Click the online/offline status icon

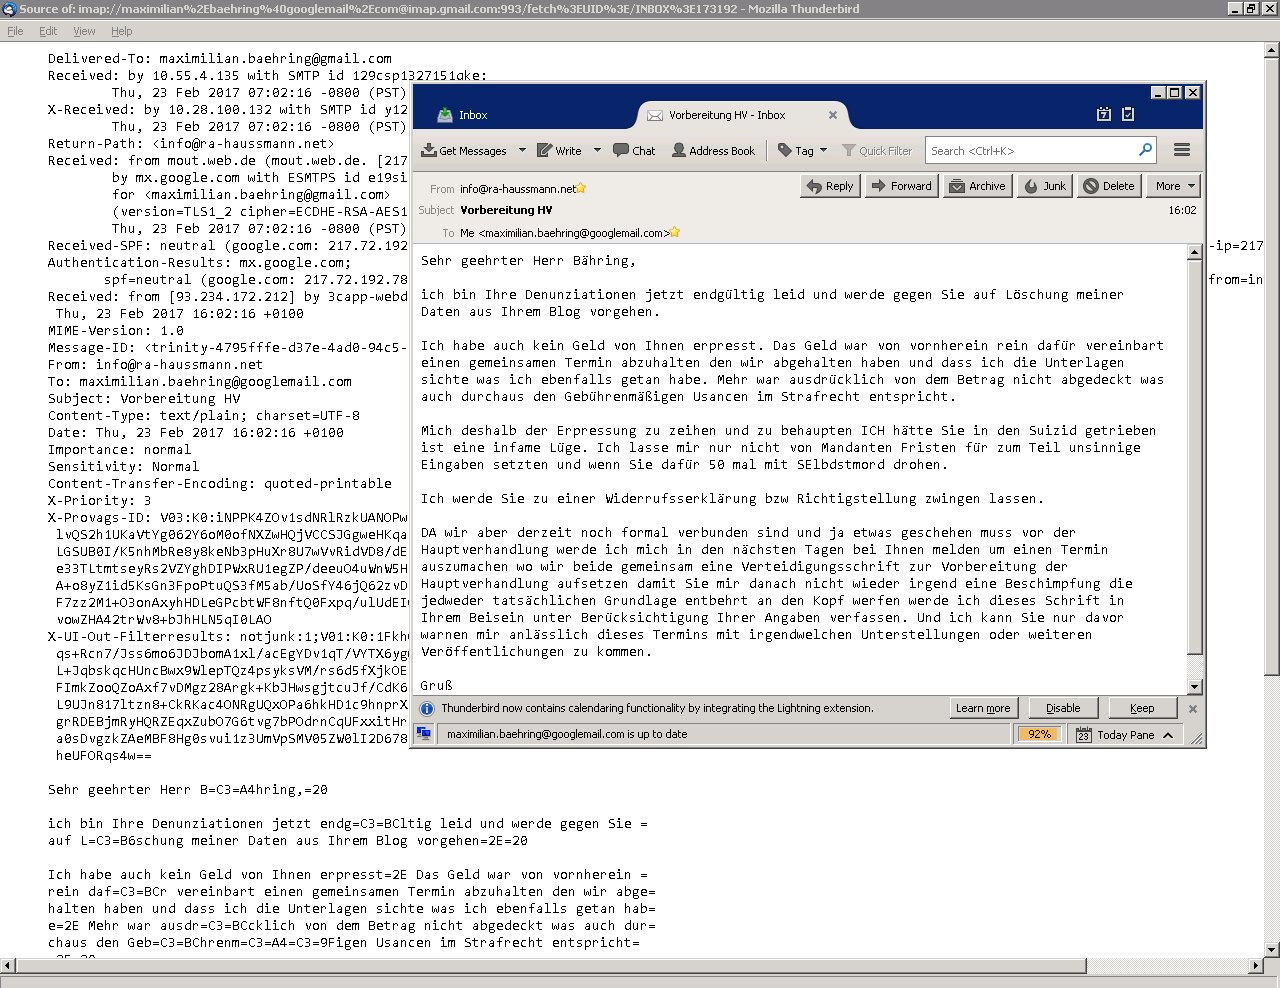click(x=424, y=734)
